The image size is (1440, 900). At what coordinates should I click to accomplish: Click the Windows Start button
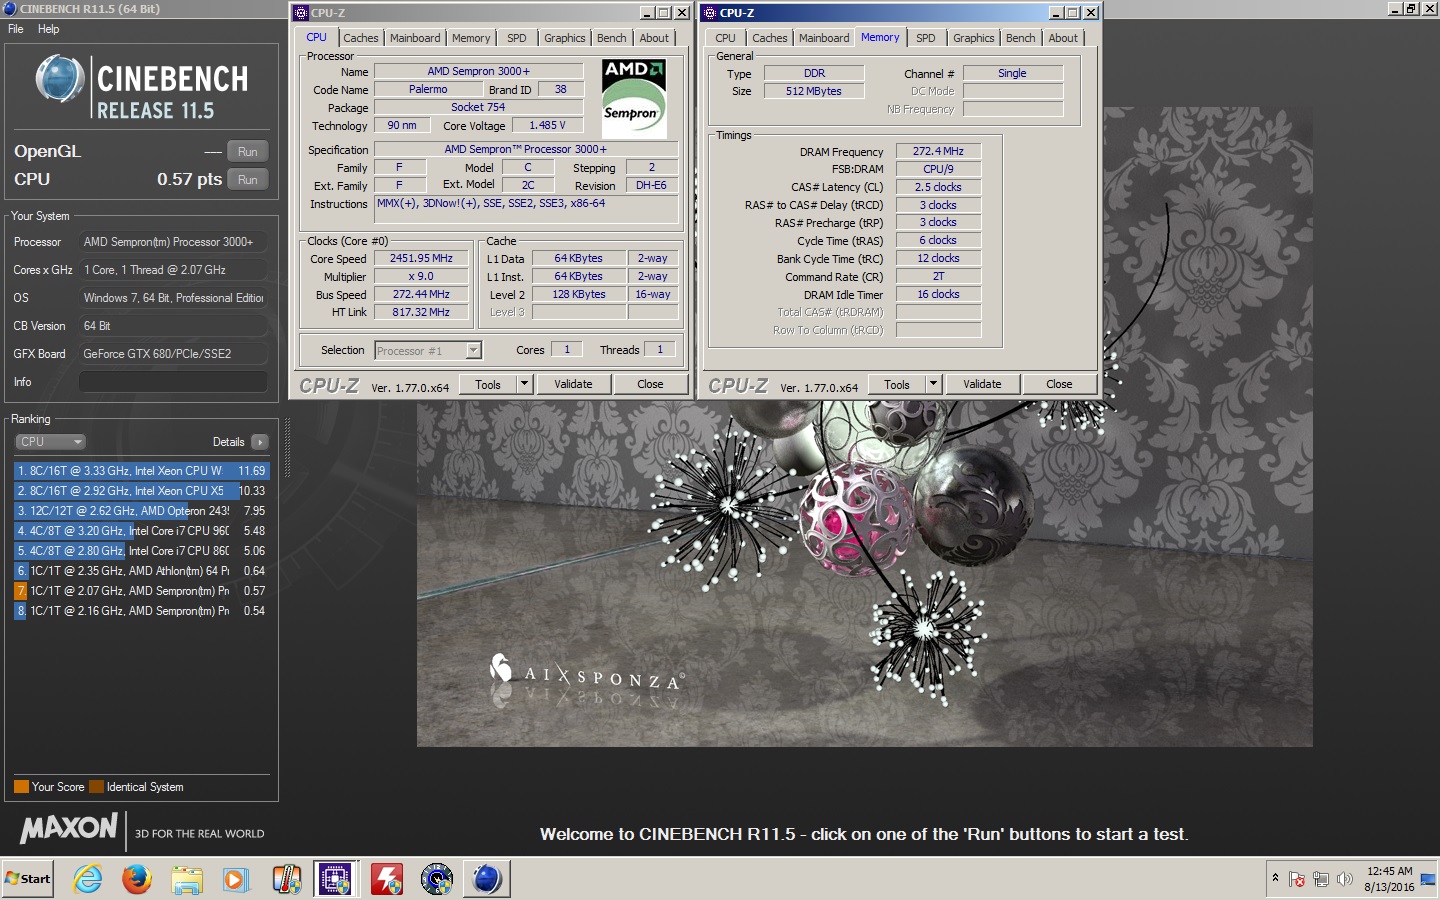[27, 879]
